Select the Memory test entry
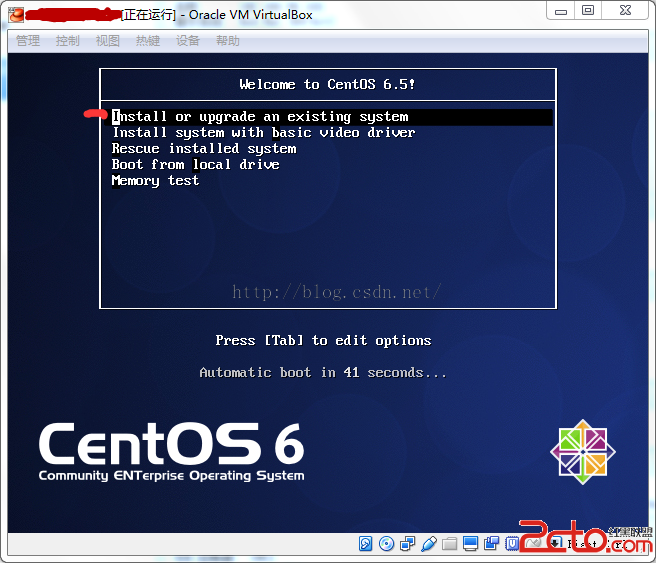Screen dimensions: 656x563 pos(155,180)
